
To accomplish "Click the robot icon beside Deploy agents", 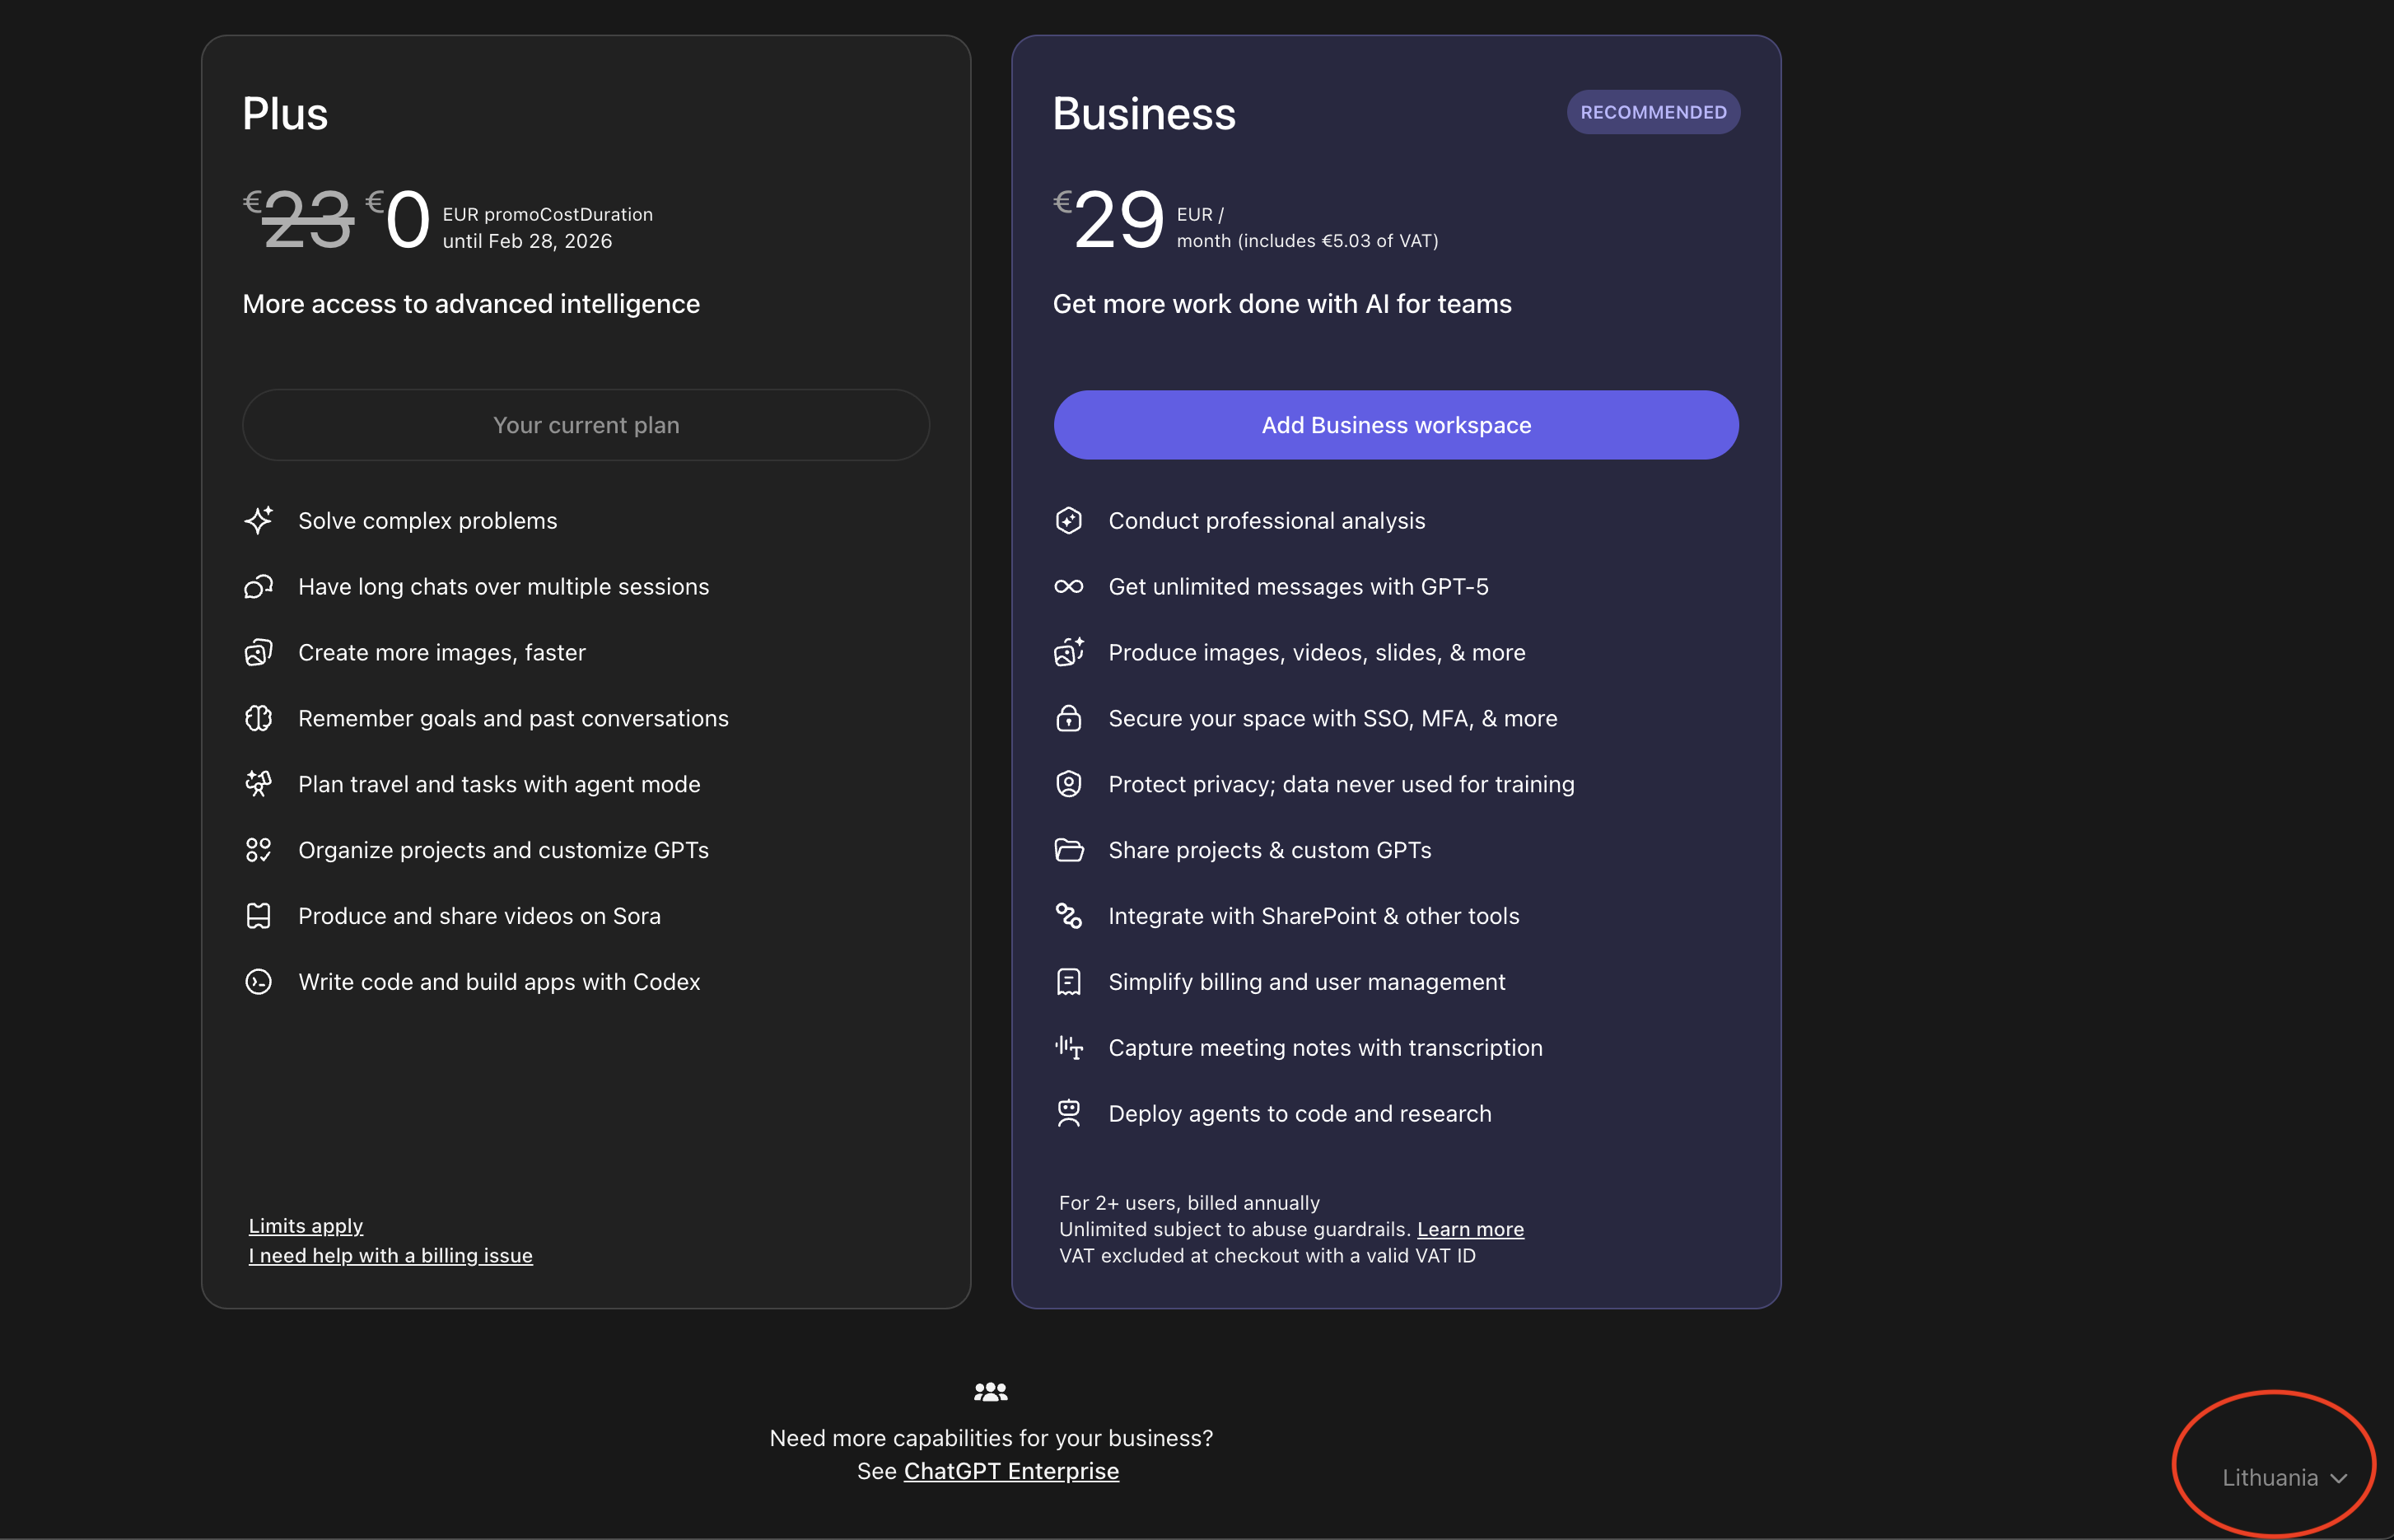I will pos(1069,1113).
